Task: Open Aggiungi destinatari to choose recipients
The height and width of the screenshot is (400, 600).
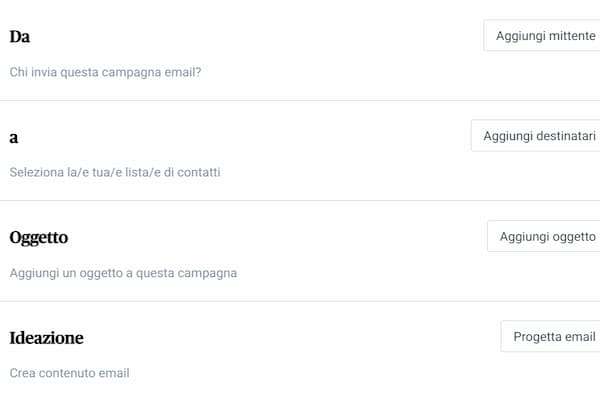Action: click(x=538, y=136)
